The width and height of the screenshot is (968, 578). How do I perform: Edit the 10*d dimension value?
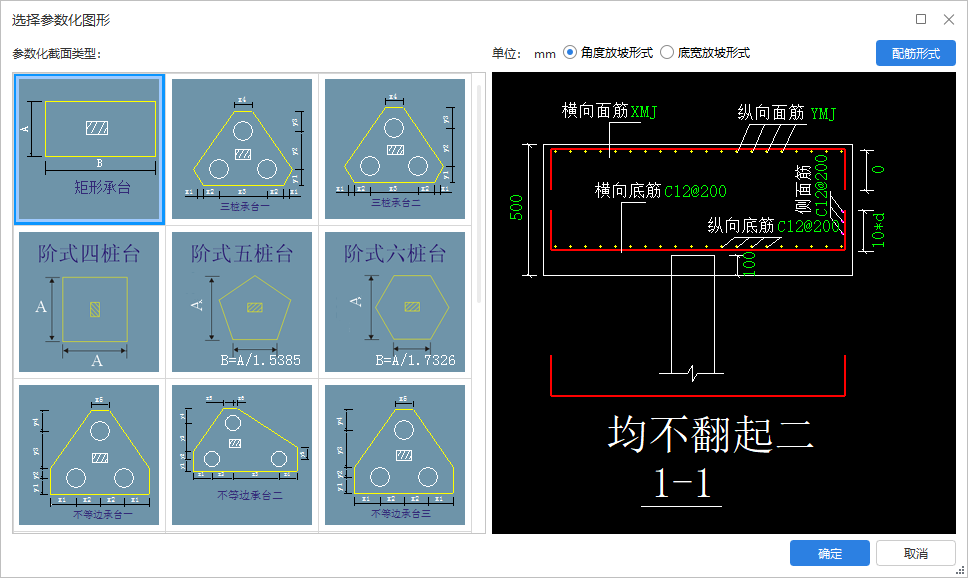coord(878,230)
